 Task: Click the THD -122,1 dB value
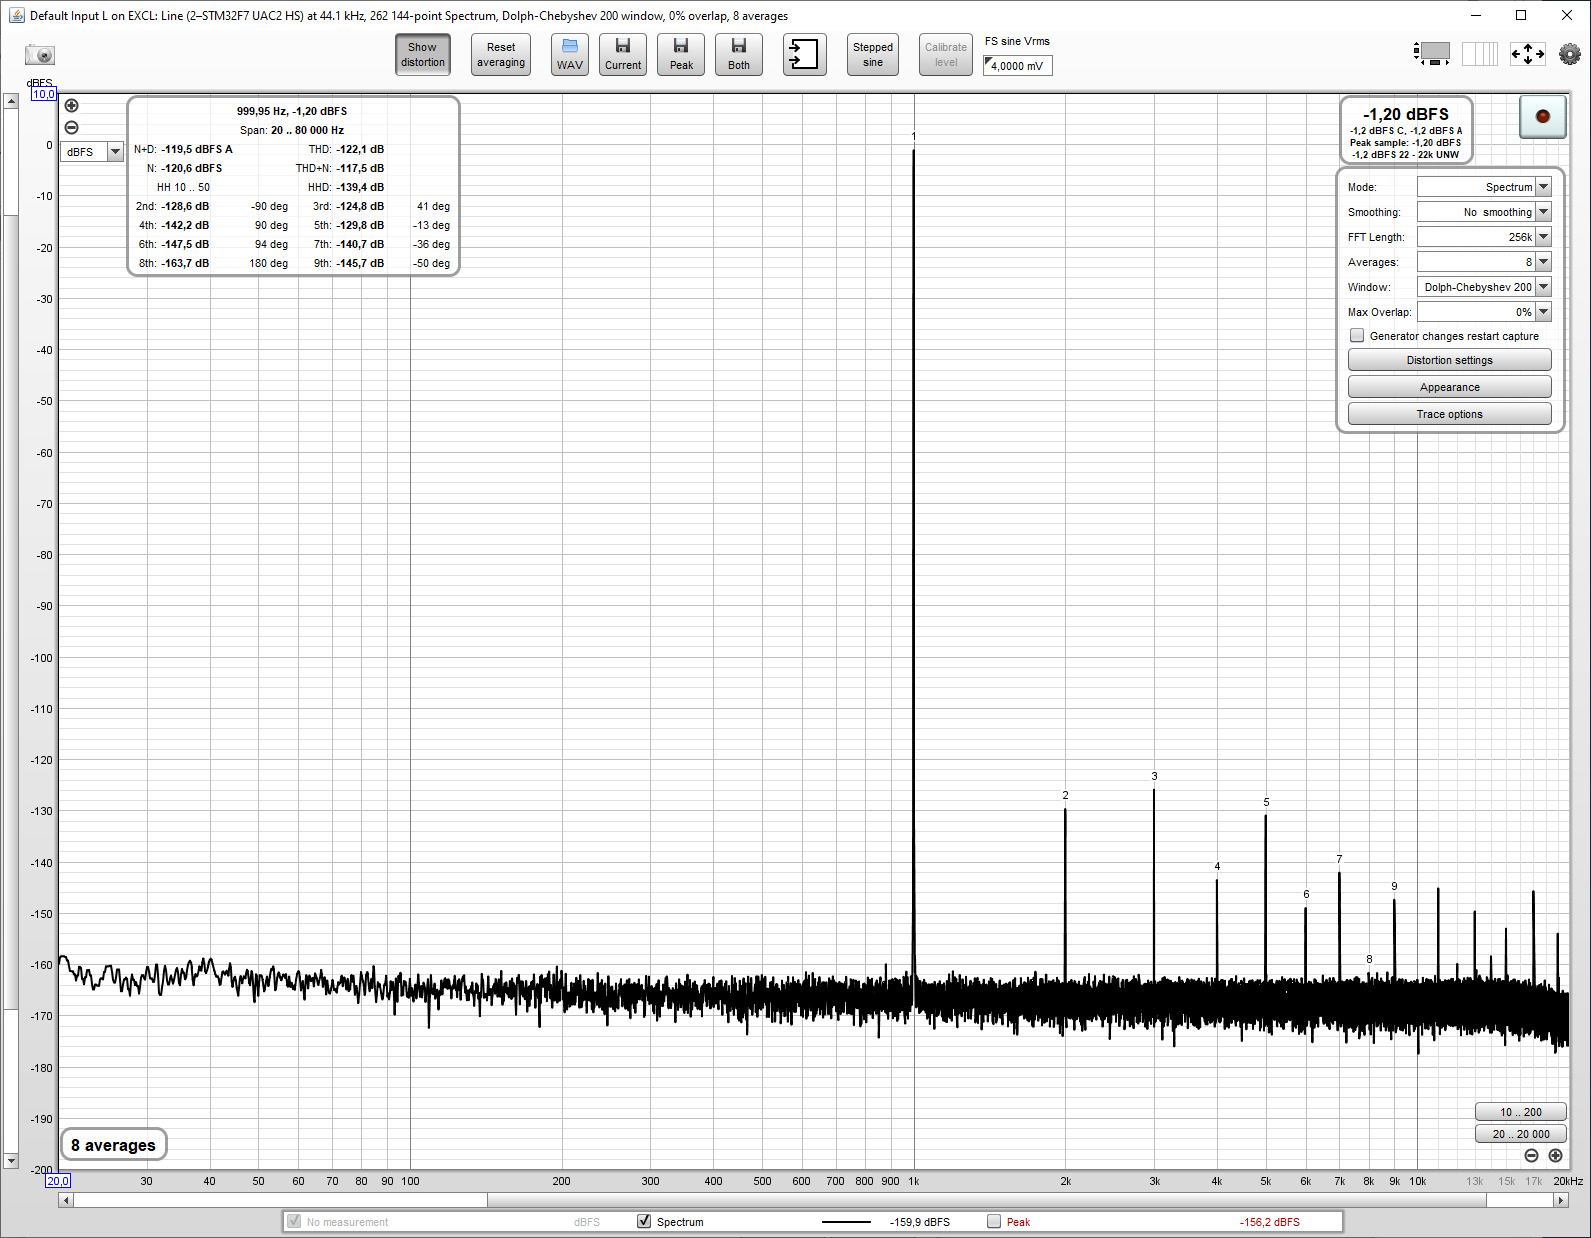click(360, 149)
